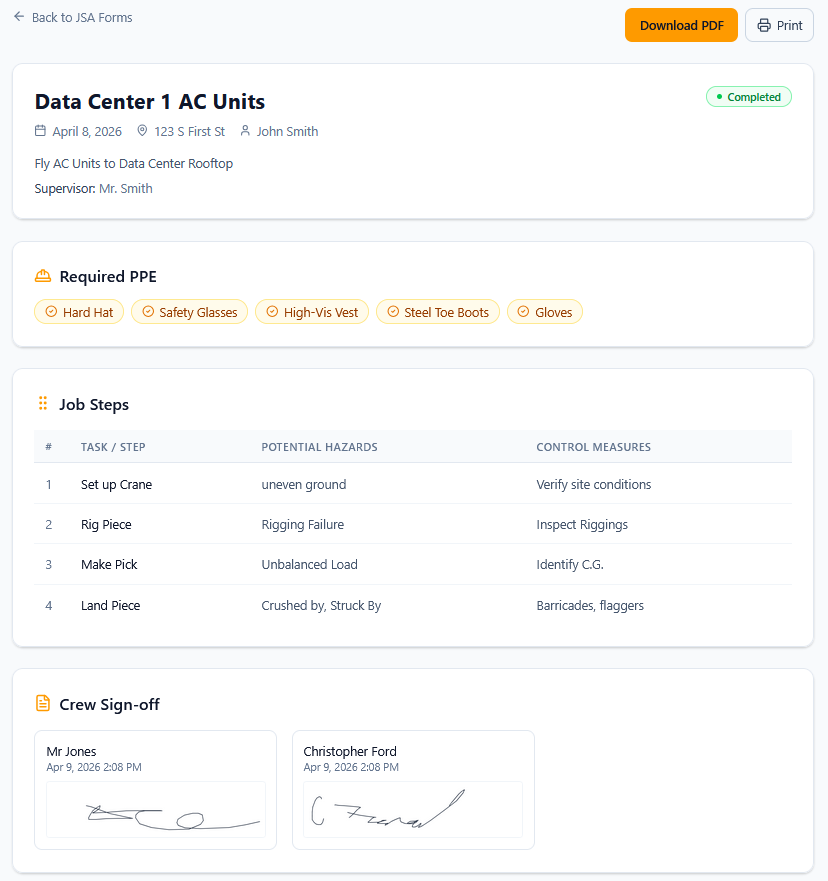Click the calendar icon beside April 8, 2026
The width and height of the screenshot is (828, 881).
[x=40, y=131]
